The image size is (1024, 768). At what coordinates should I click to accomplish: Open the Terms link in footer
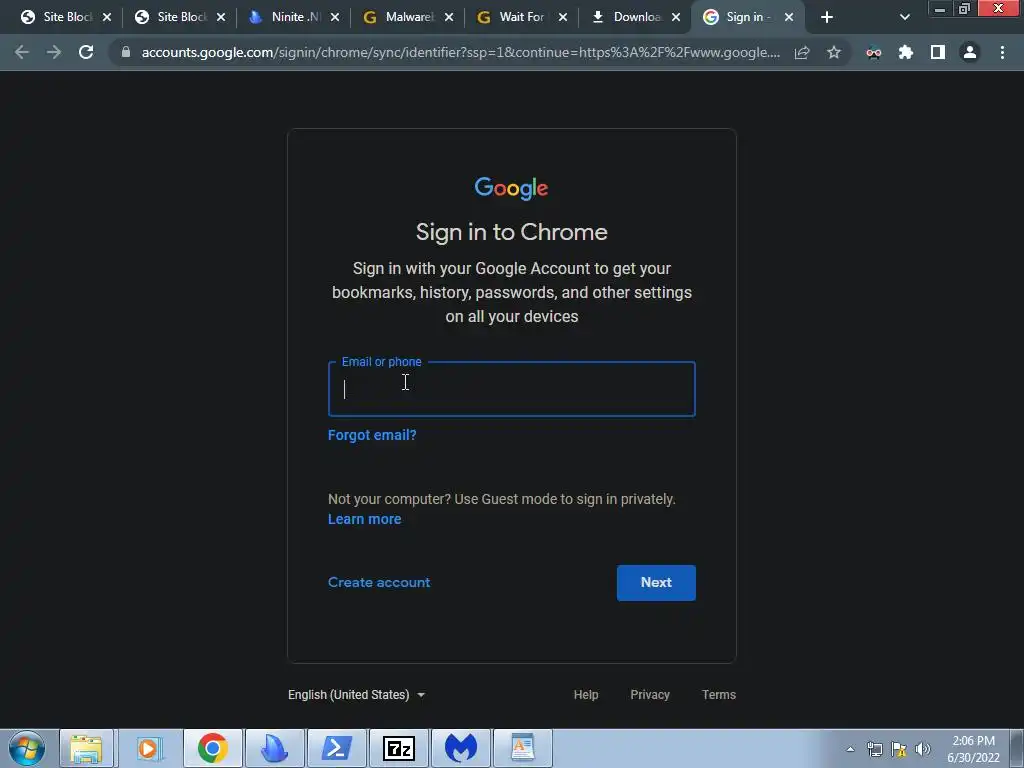pos(718,695)
